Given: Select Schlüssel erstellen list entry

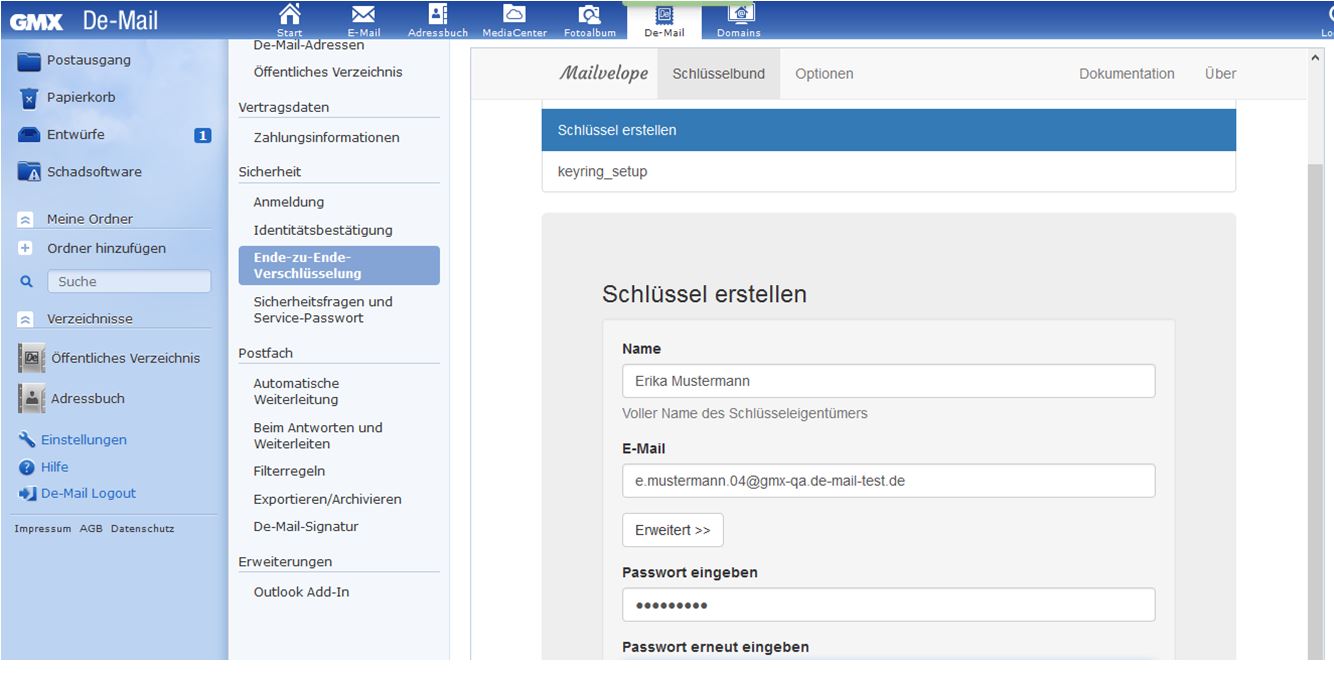Looking at the screenshot, I should point(889,130).
